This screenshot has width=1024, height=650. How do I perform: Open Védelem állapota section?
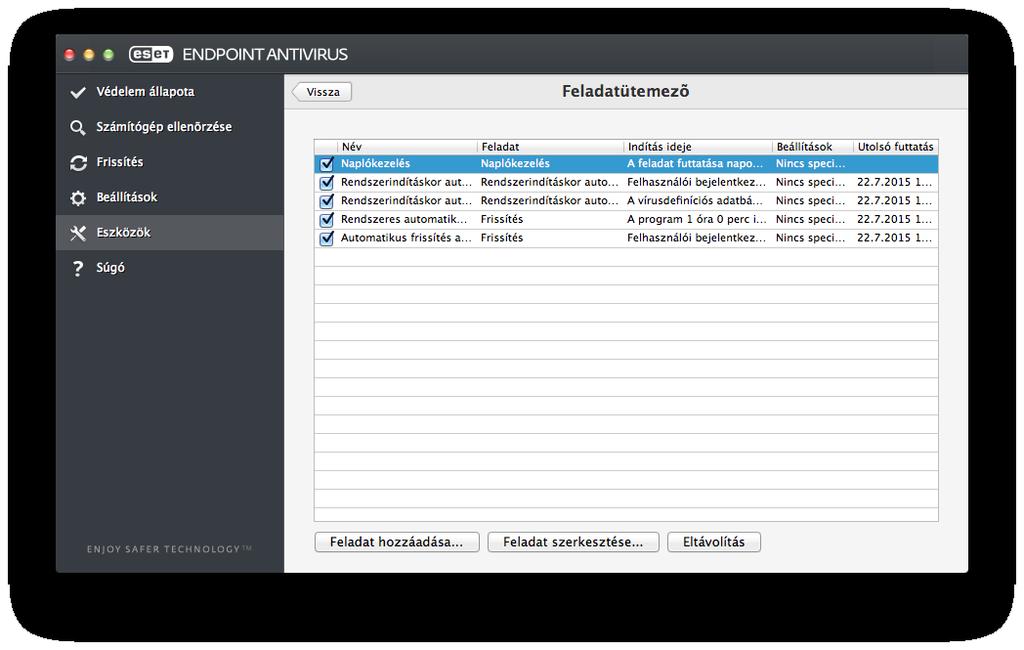coord(170,92)
